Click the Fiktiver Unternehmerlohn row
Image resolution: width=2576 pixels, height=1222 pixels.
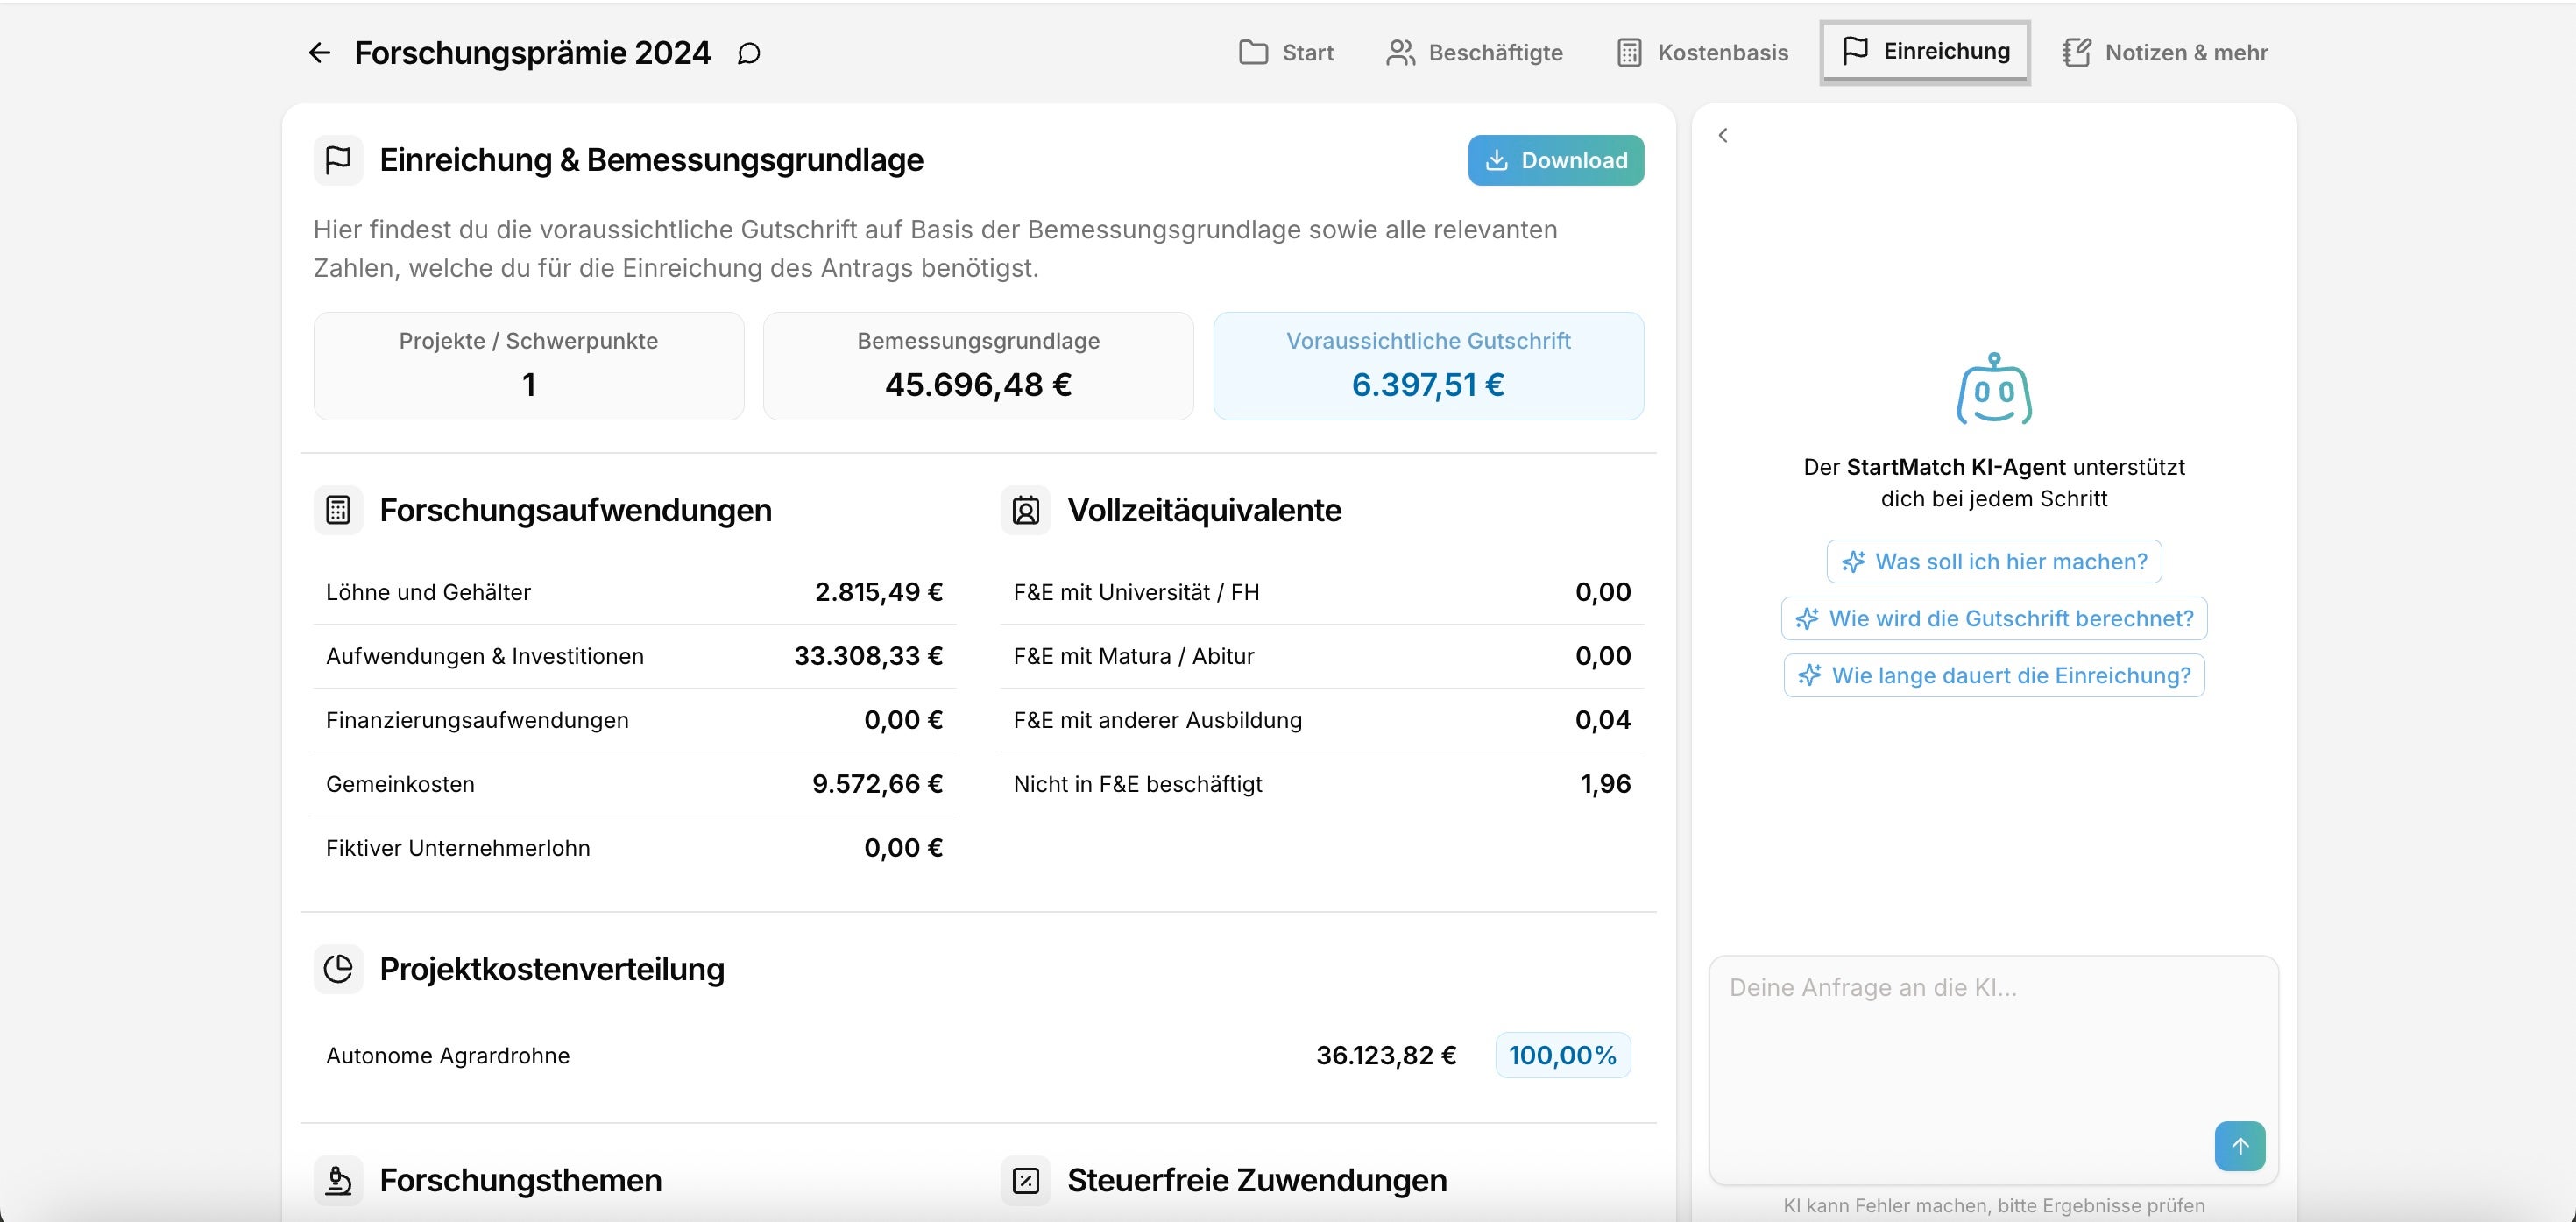pos(634,848)
